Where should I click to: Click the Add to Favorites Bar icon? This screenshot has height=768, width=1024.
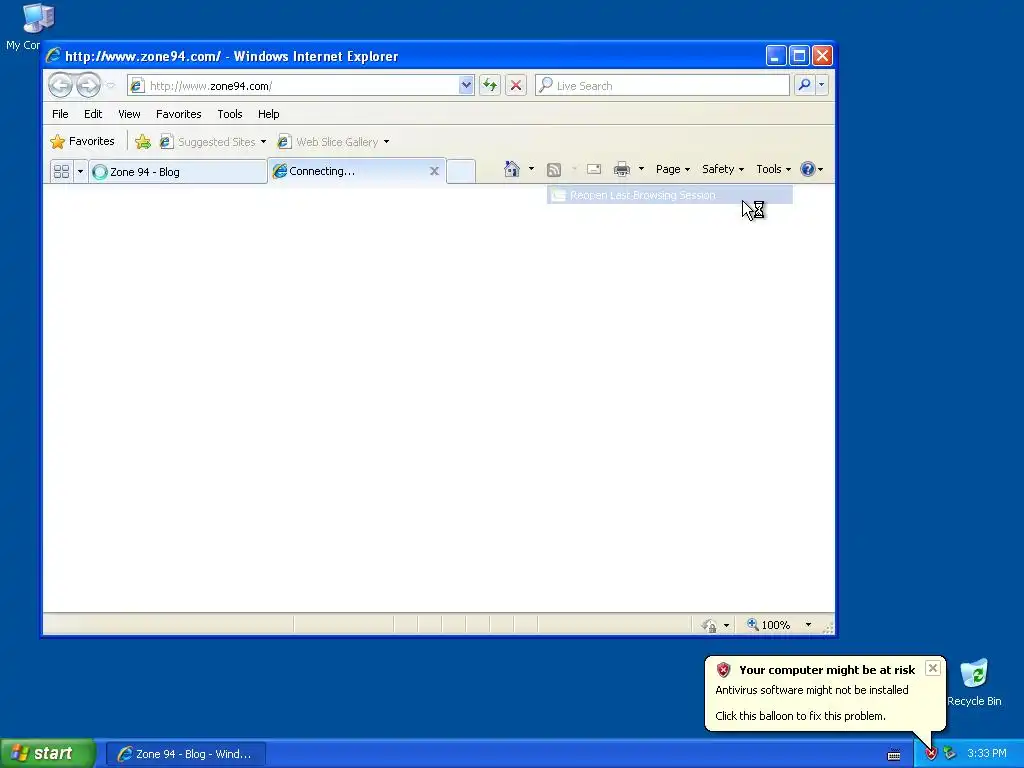click(x=142, y=141)
